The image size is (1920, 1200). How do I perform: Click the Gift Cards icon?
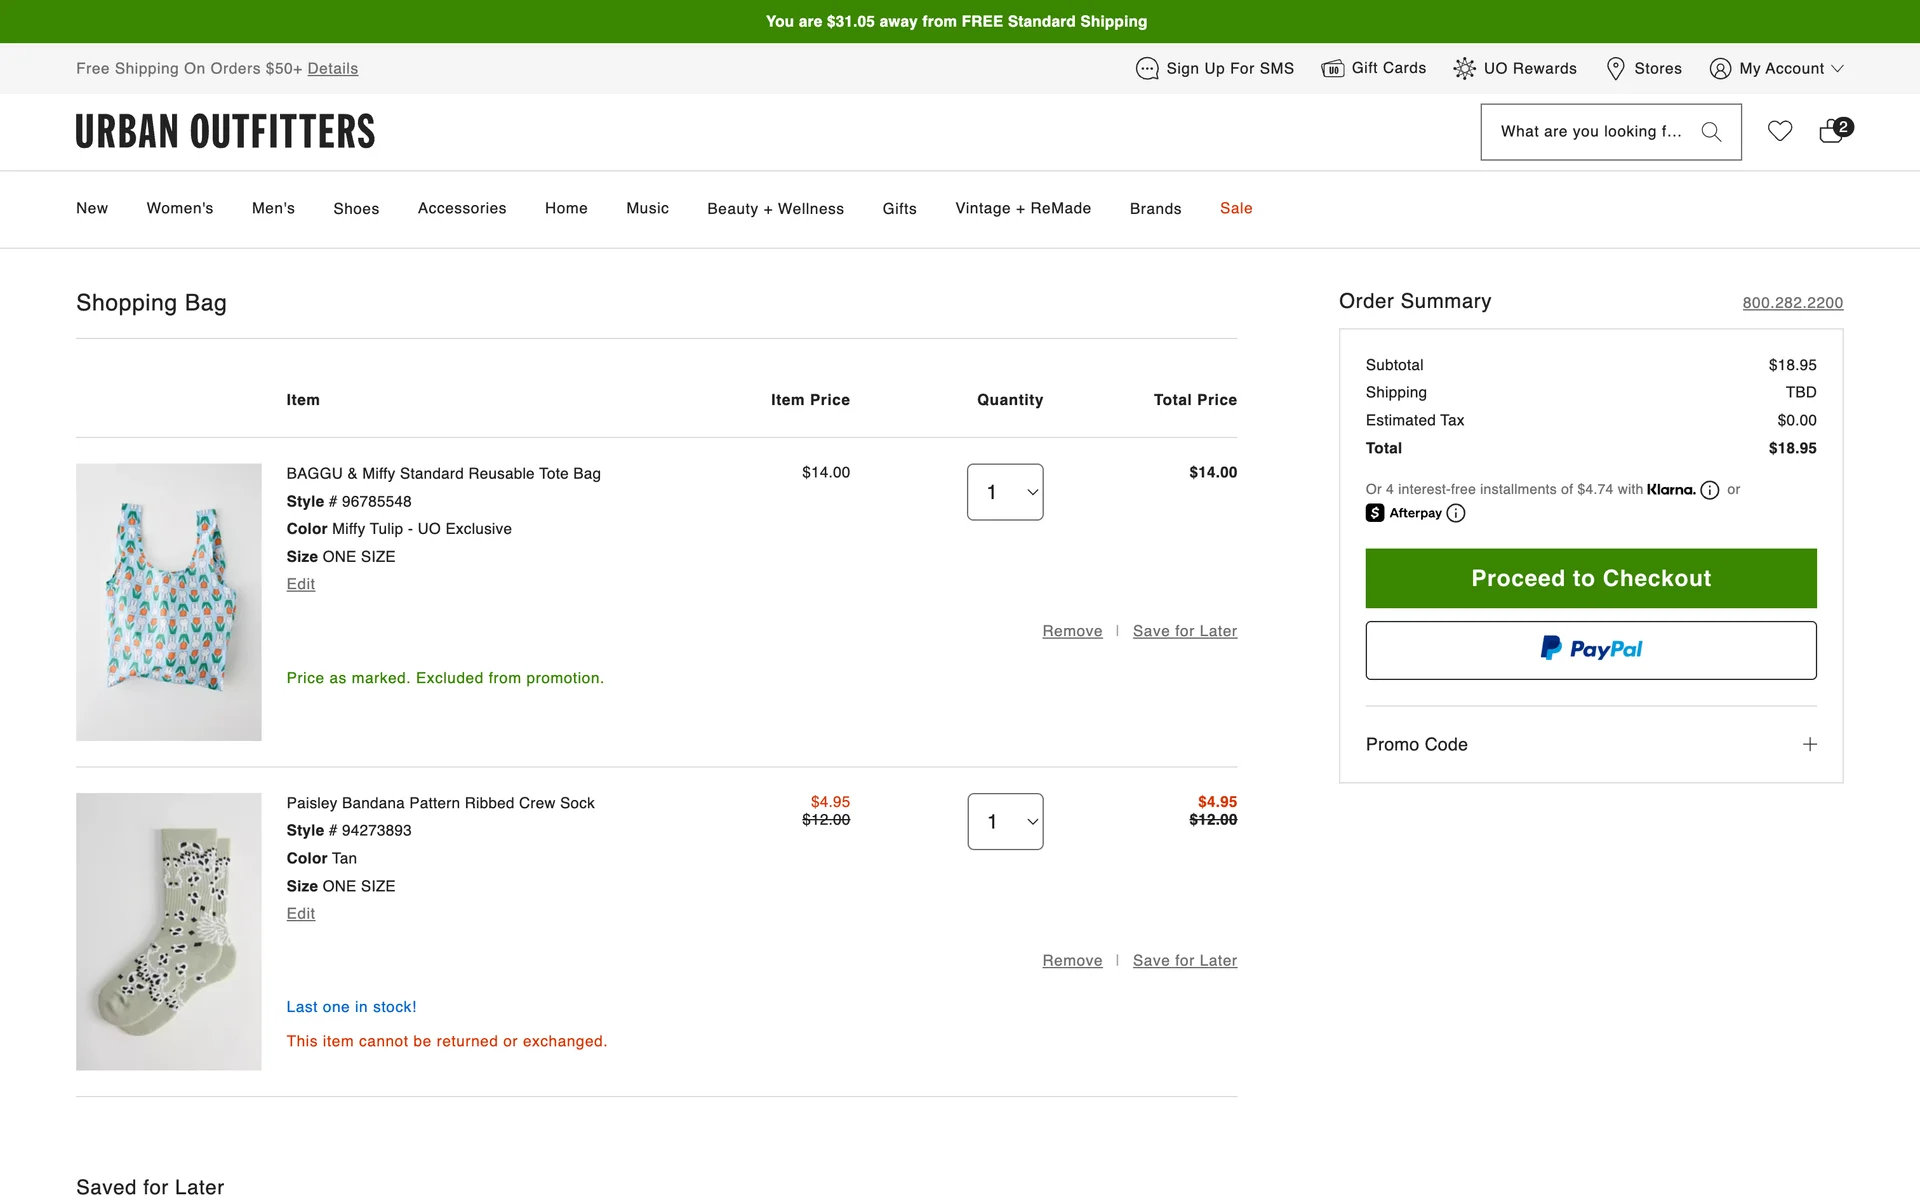click(x=1332, y=69)
